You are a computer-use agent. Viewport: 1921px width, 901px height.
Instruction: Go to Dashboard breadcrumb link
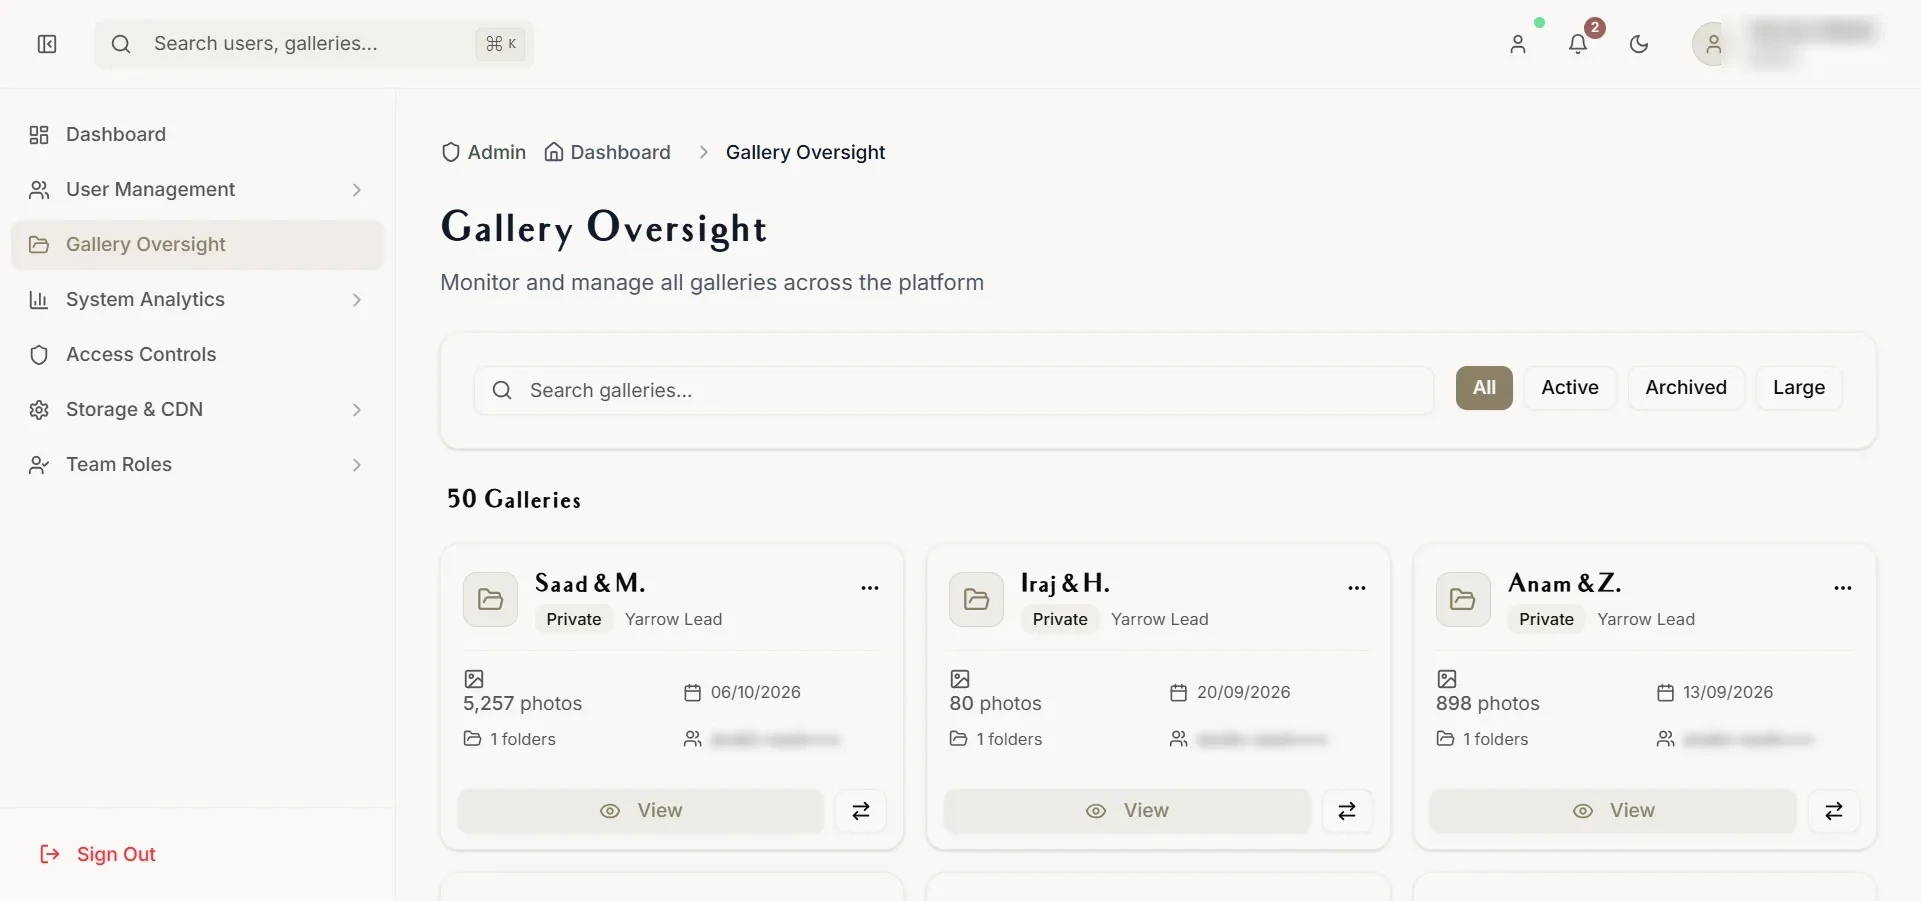(x=608, y=152)
